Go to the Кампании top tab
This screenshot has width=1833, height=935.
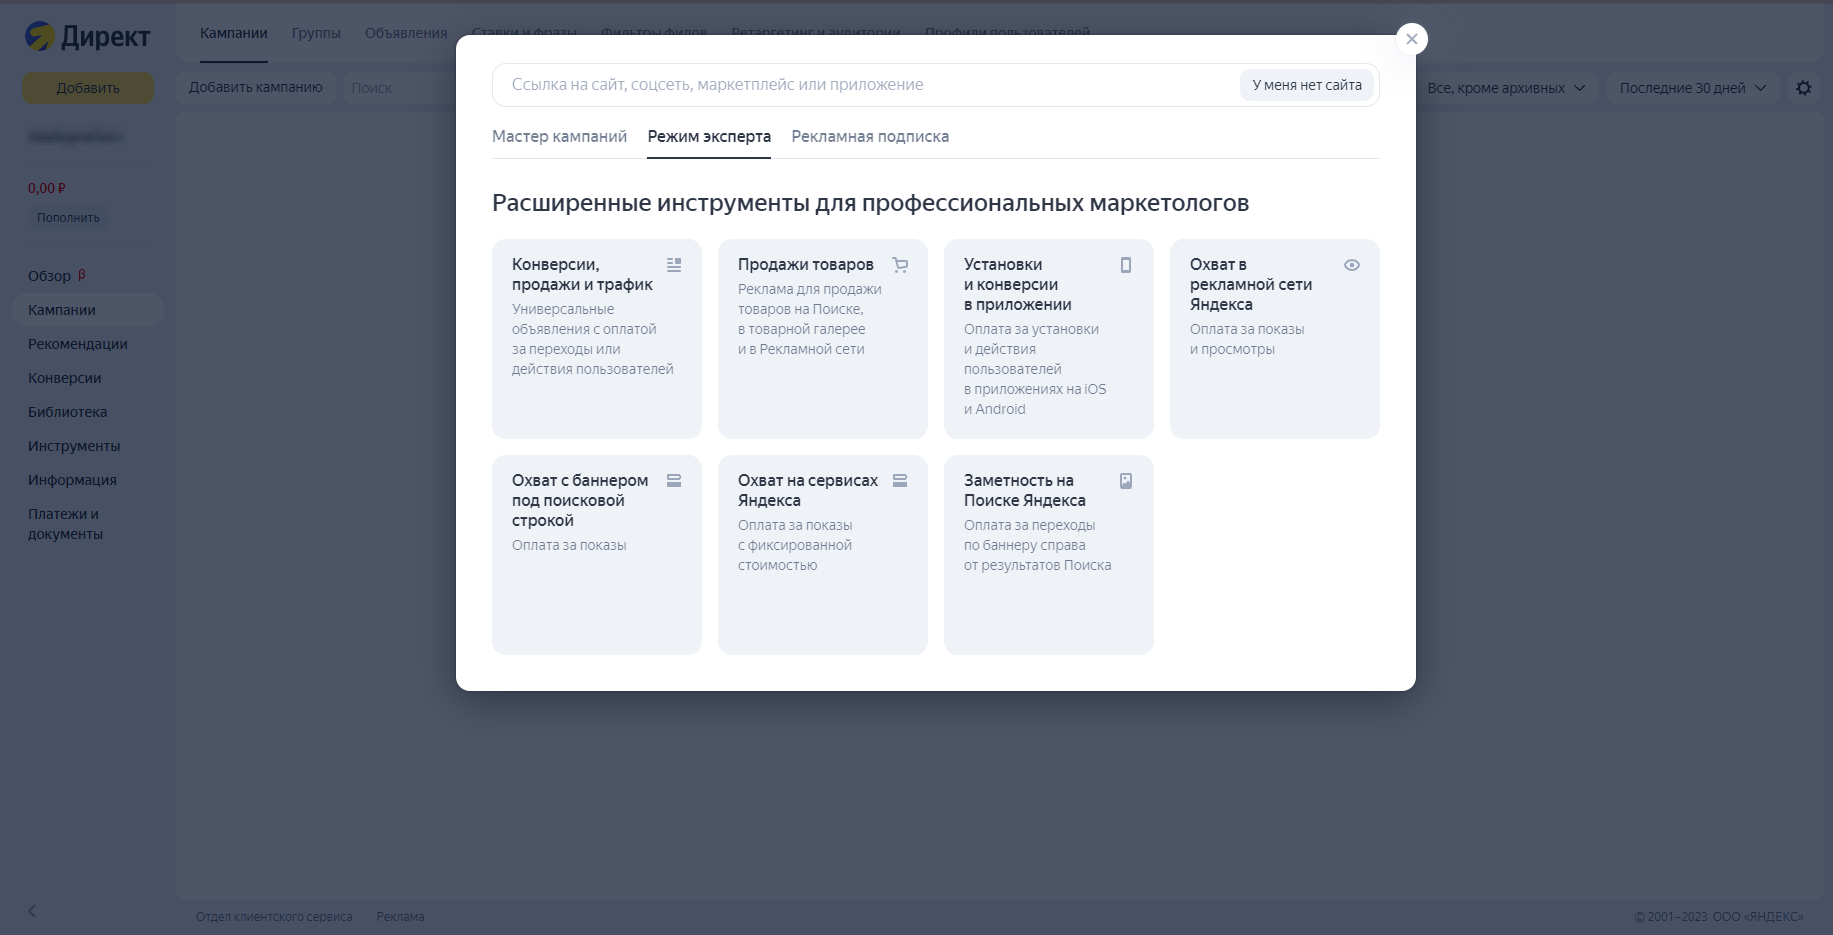(x=234, y=33)
